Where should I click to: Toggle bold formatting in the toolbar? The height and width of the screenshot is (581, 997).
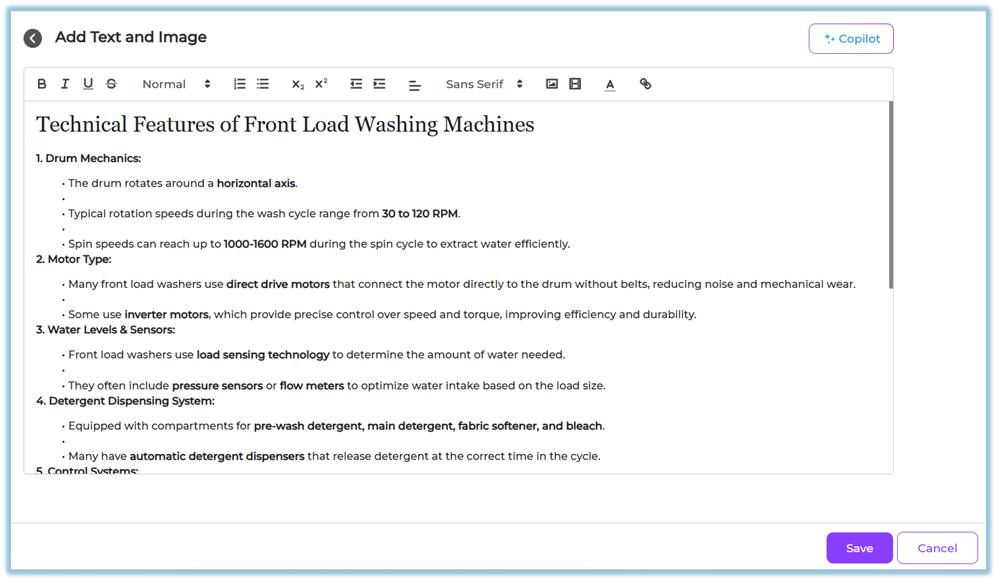pyautogui.click(x=42, y=84)
